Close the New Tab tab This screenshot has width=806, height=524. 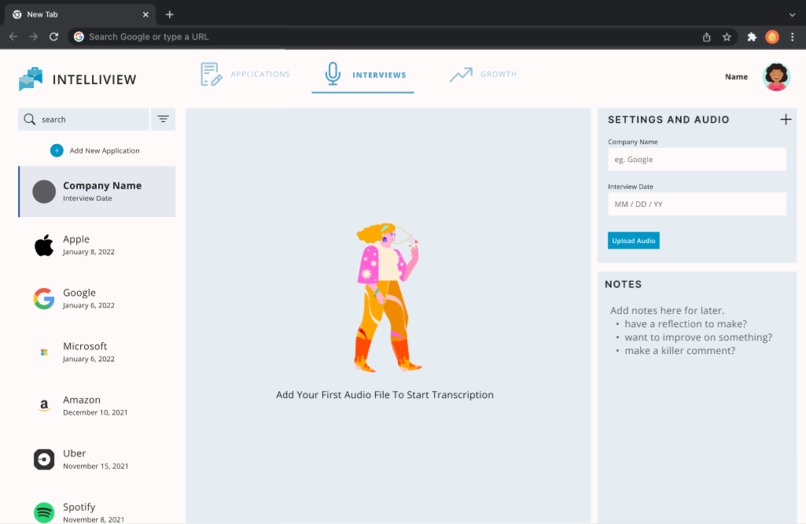pyautogui.click(x=145, y=14)
